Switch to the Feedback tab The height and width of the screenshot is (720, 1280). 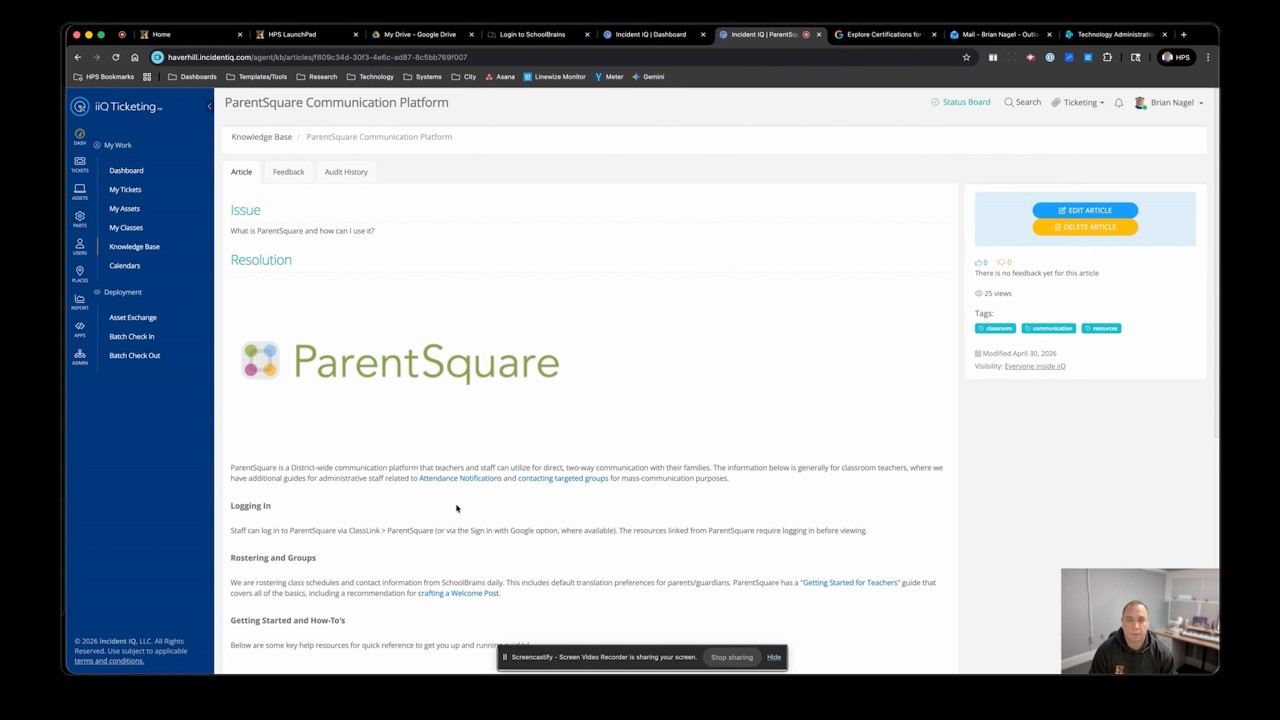tap(288, 172)
